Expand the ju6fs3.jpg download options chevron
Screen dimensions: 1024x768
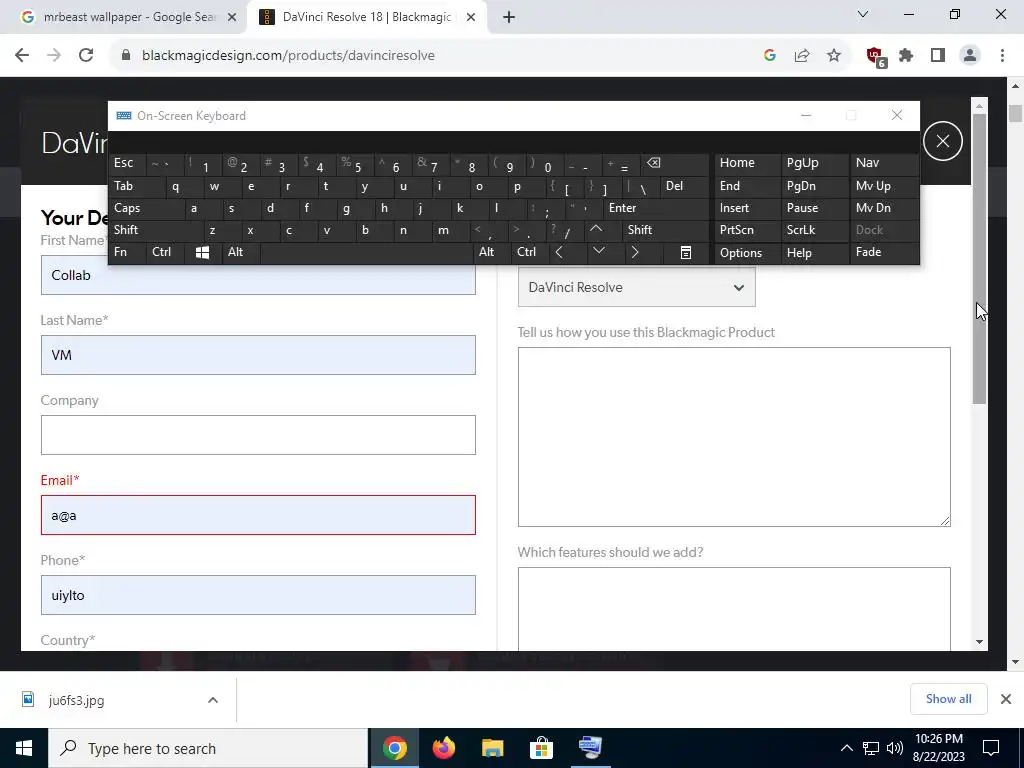pos(212,700)
